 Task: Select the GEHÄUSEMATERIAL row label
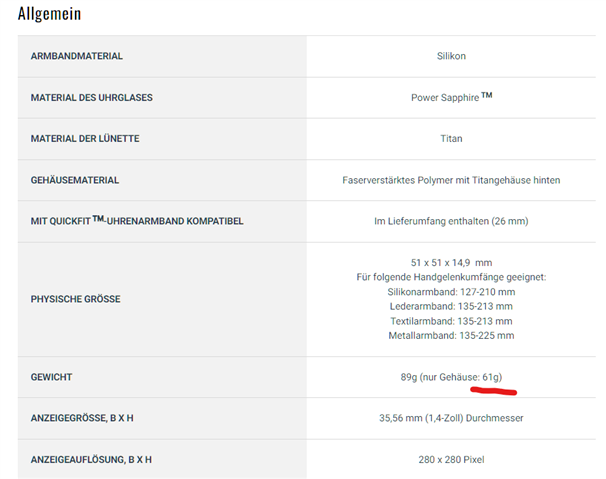pos(76,180)
